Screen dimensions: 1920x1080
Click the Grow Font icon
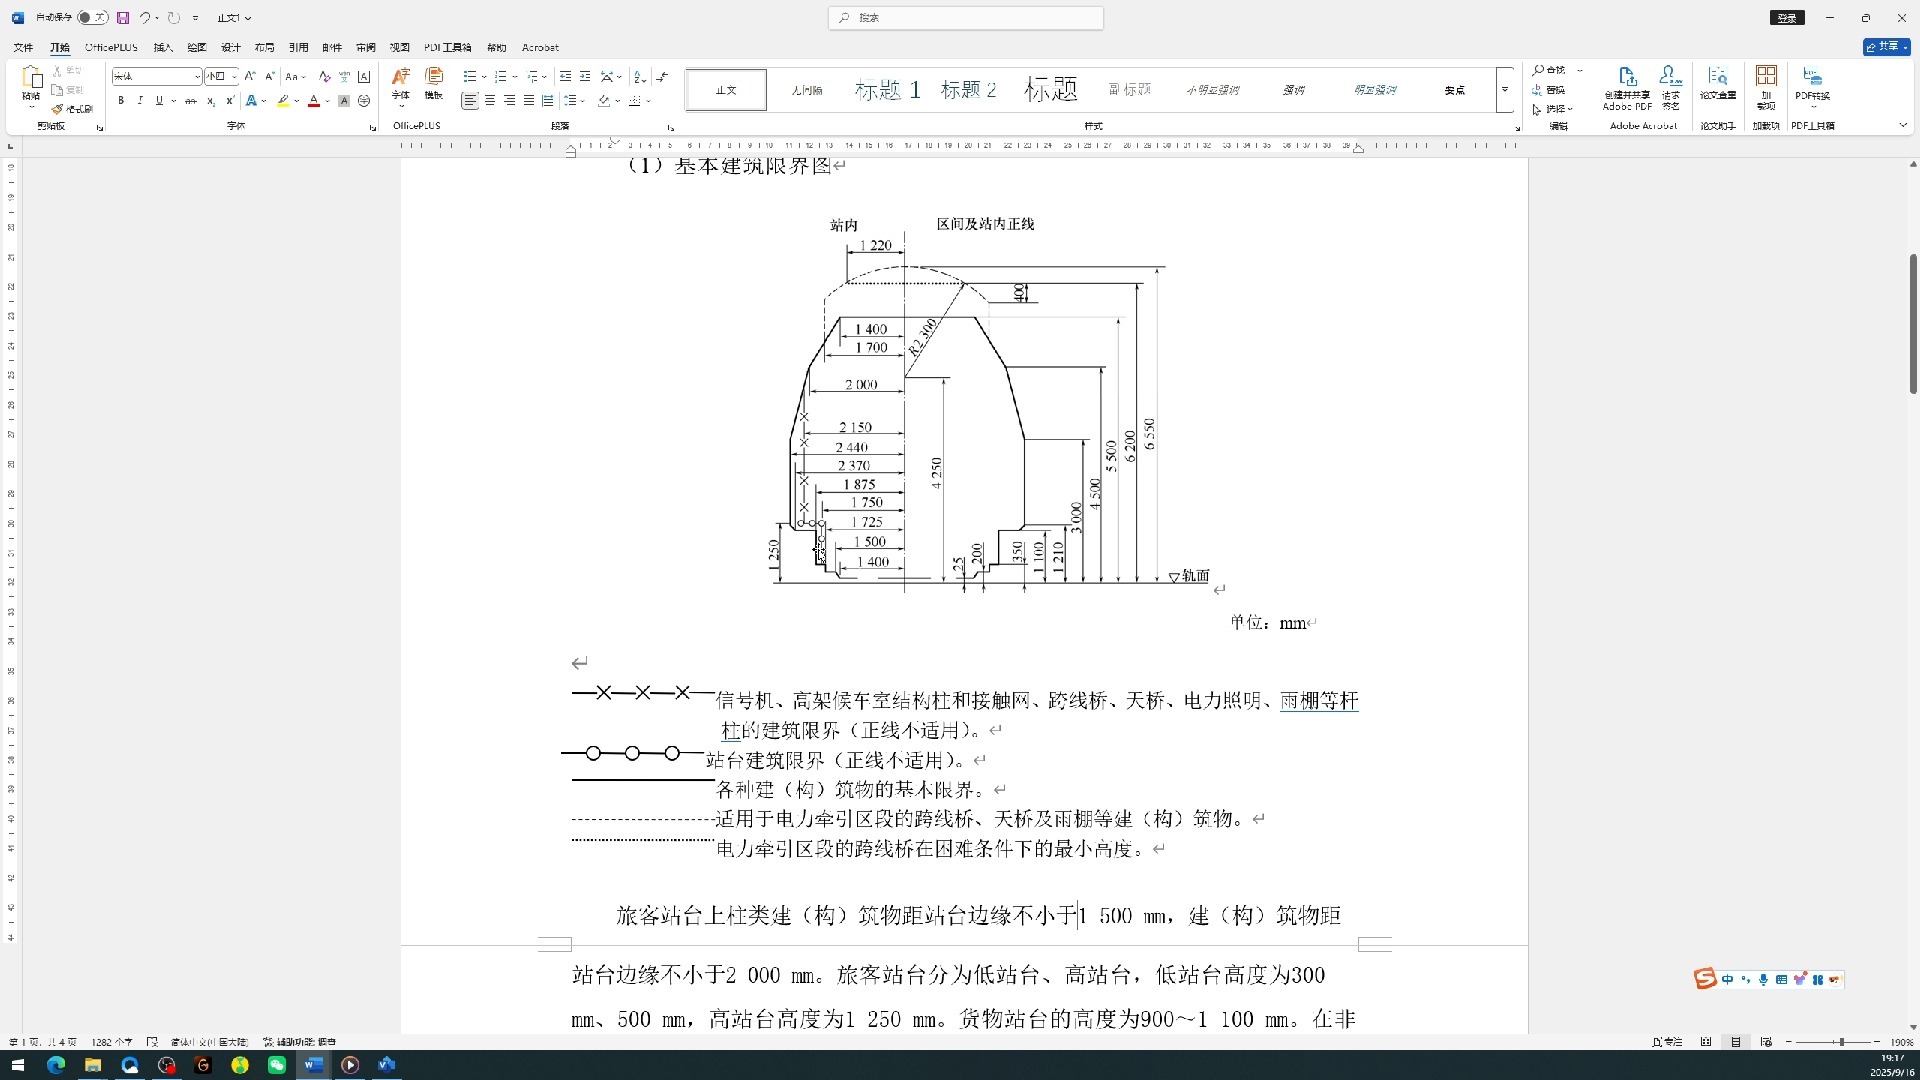click(x=250, y=76)
